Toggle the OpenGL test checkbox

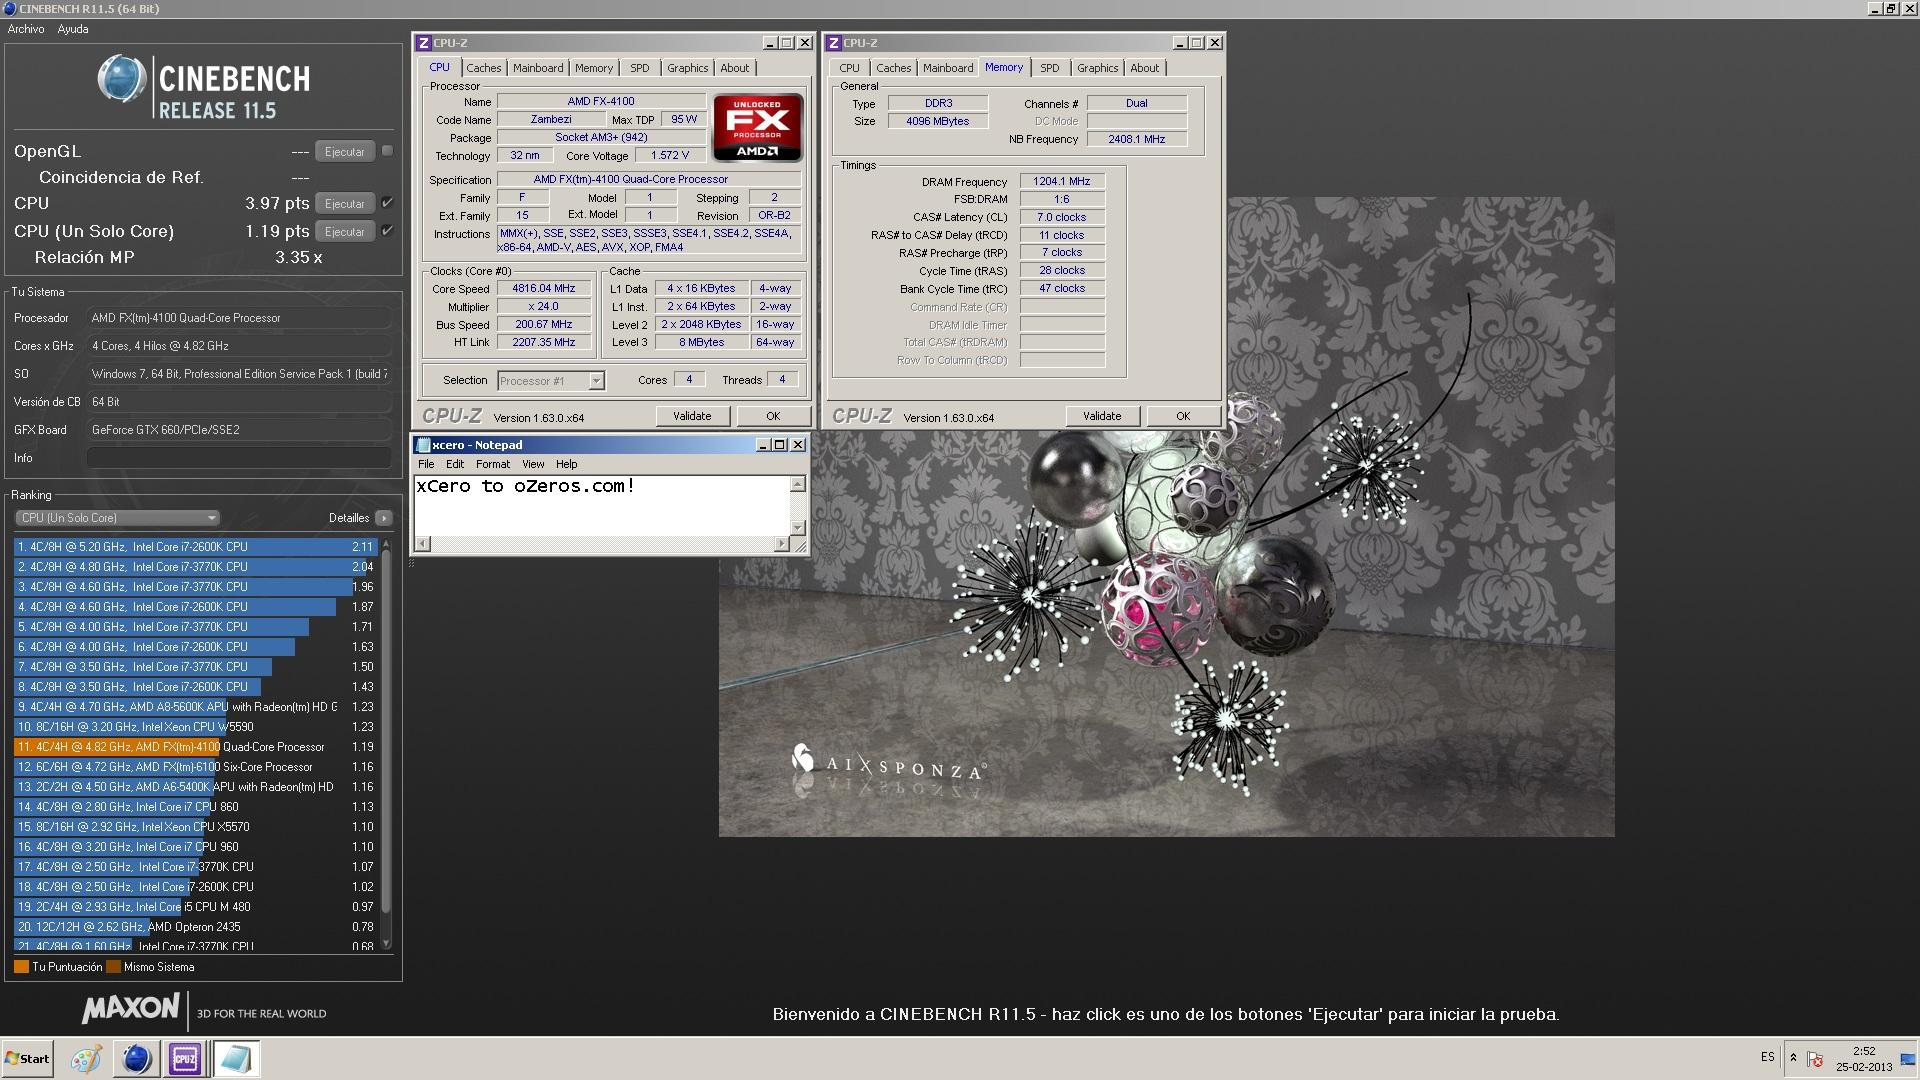[x=388, y=151]
